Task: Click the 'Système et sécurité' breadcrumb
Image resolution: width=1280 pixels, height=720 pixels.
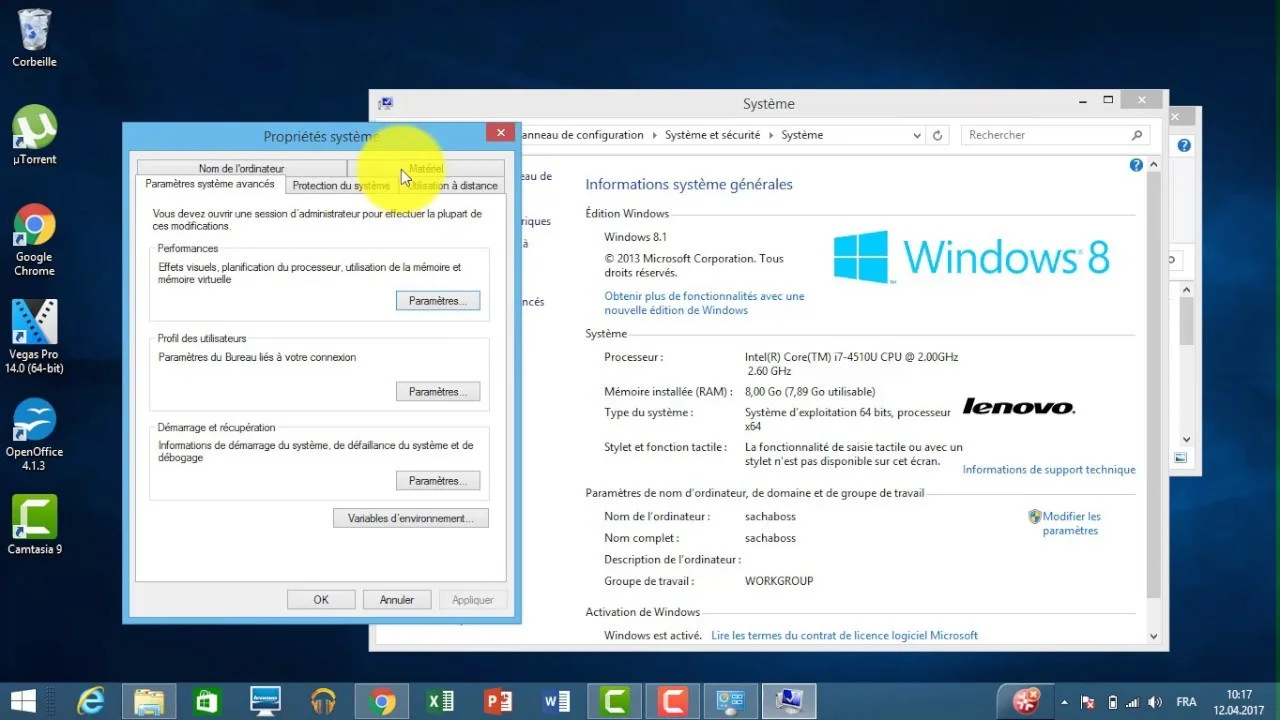Action: (x=712, y=135)
